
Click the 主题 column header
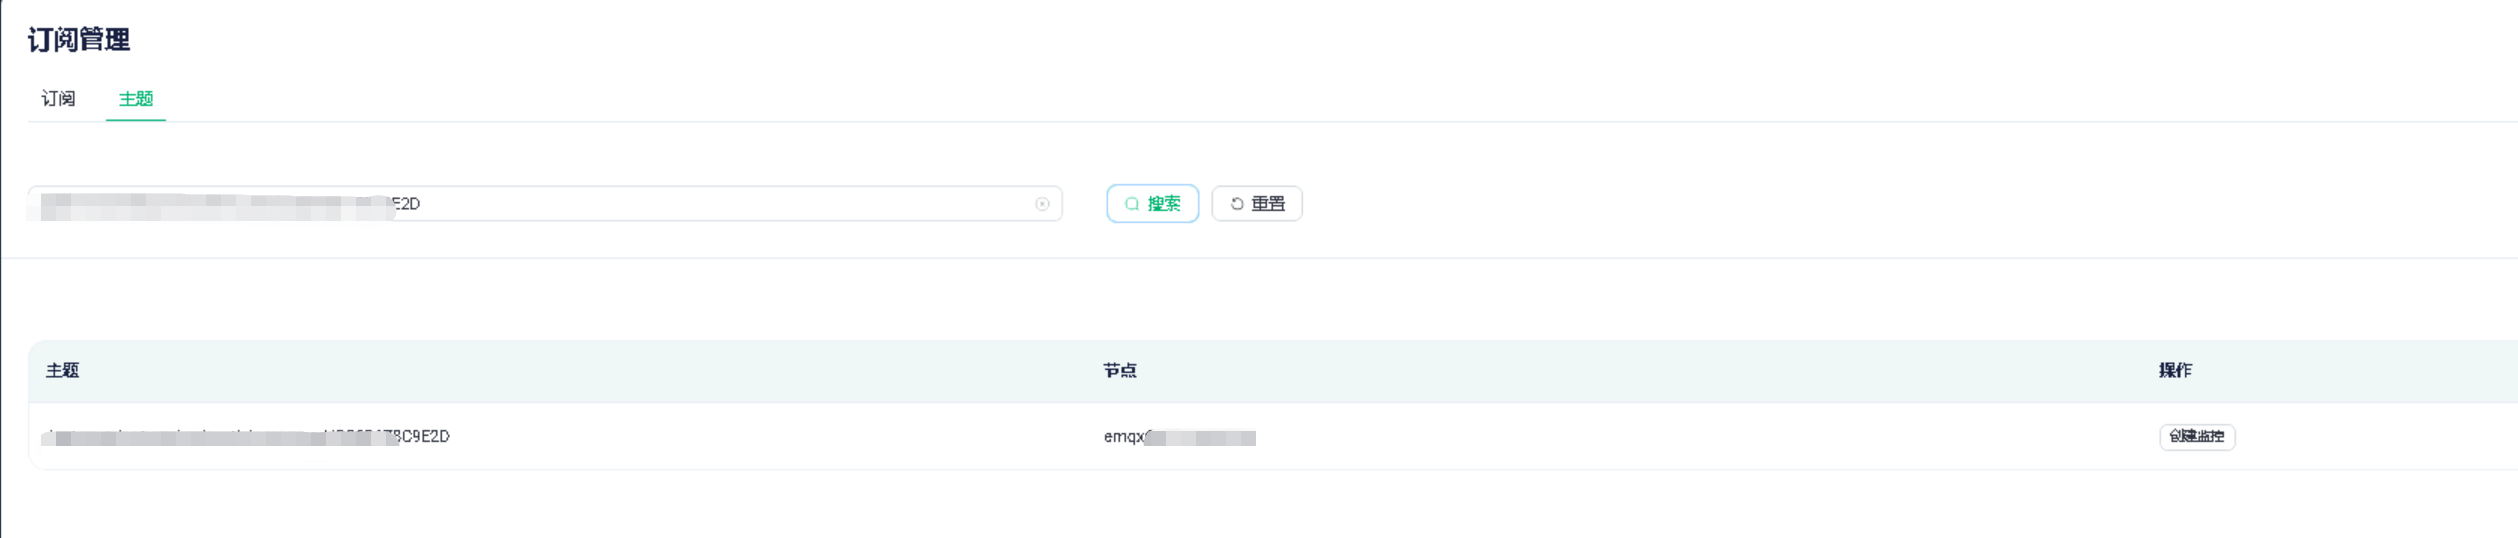62,371
